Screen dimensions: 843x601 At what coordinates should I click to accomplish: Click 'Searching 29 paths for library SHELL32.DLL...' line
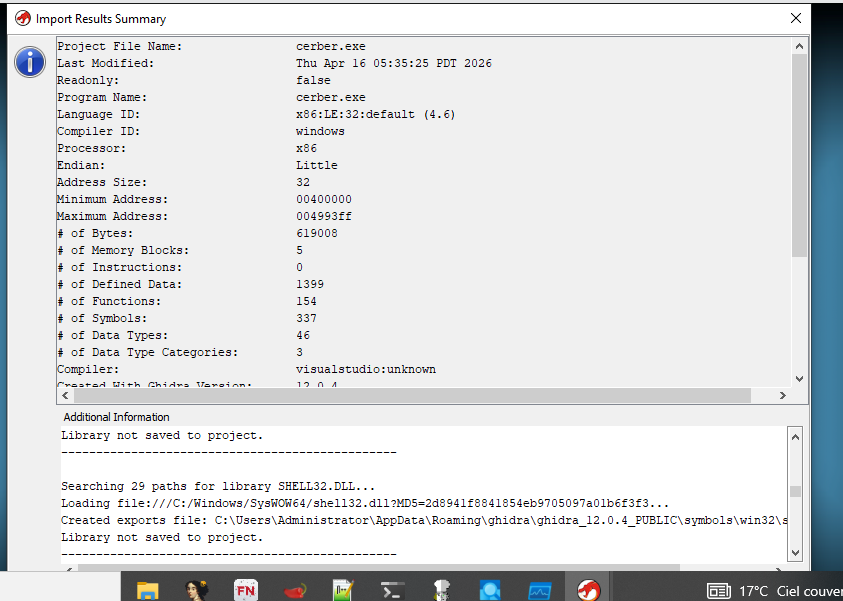click(x=218, y=486)
